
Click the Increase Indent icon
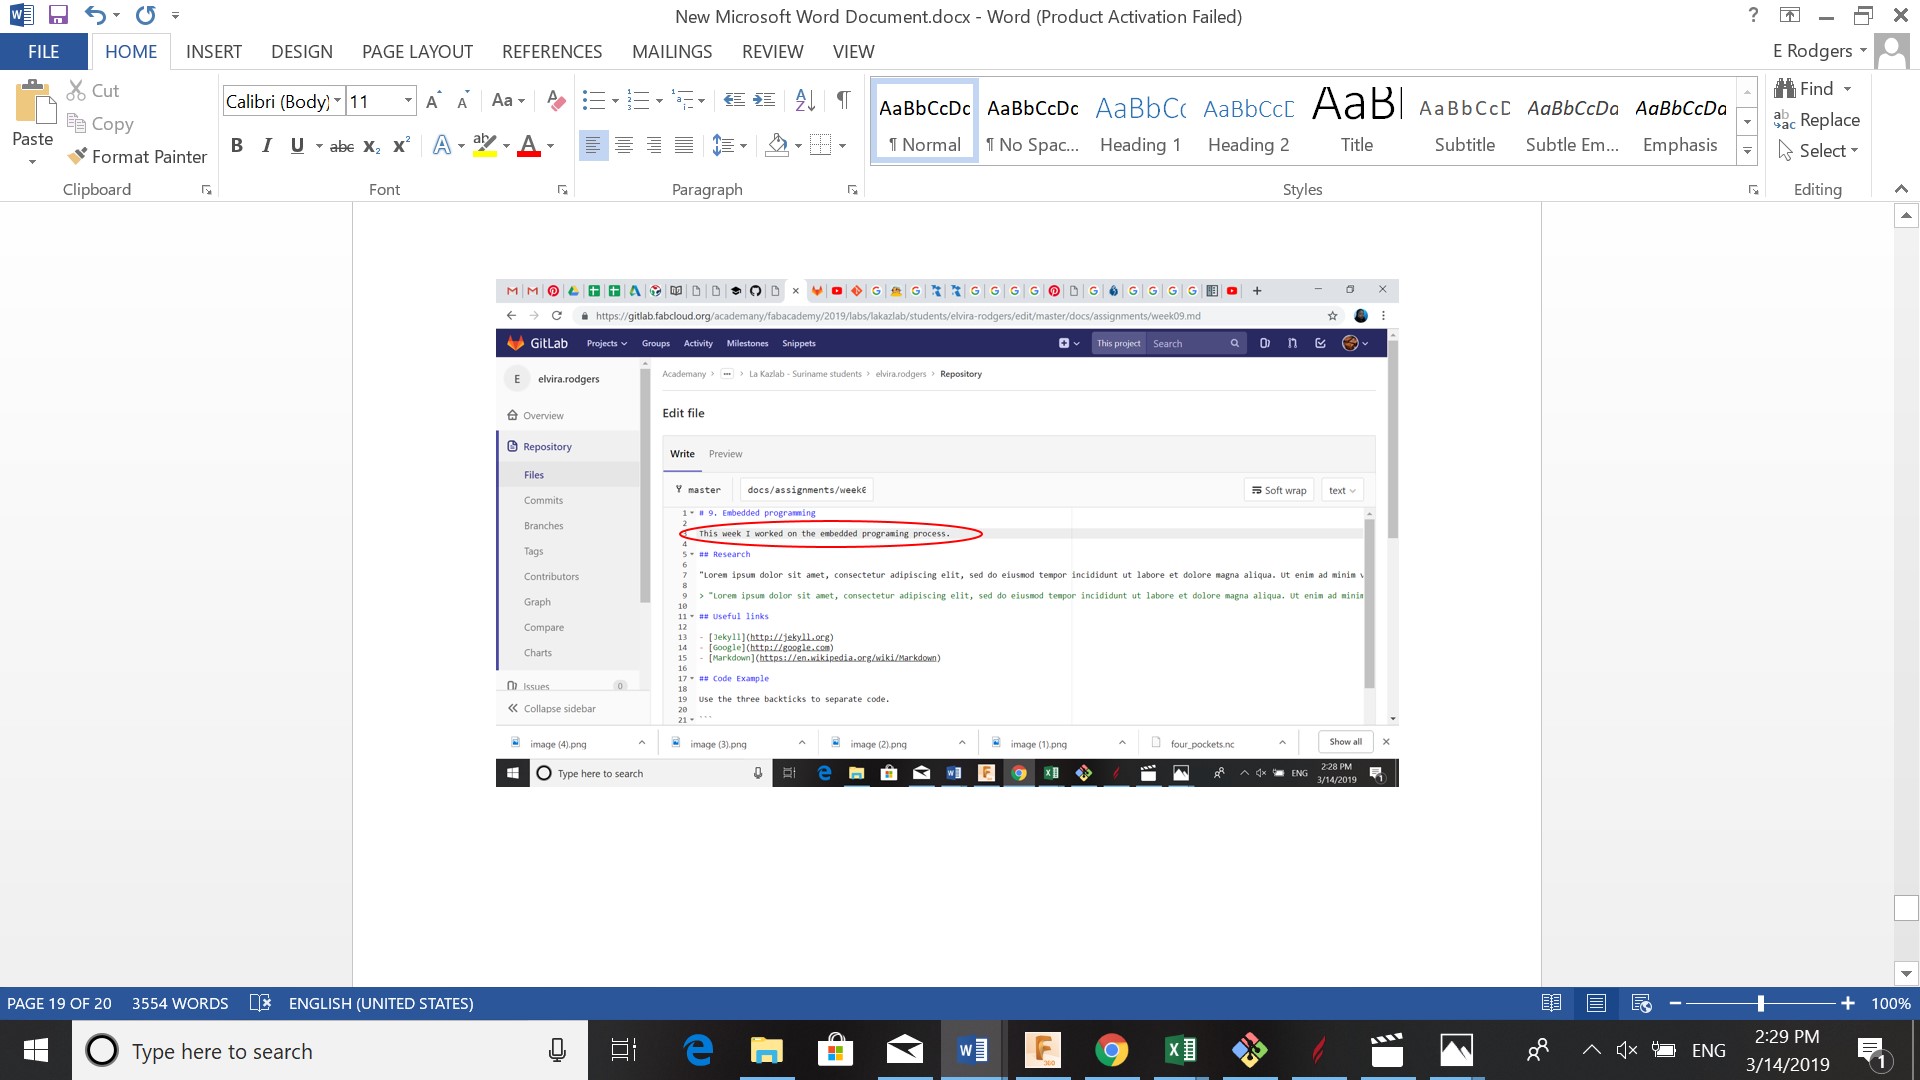pyautogui.click(x=764, y=100)
